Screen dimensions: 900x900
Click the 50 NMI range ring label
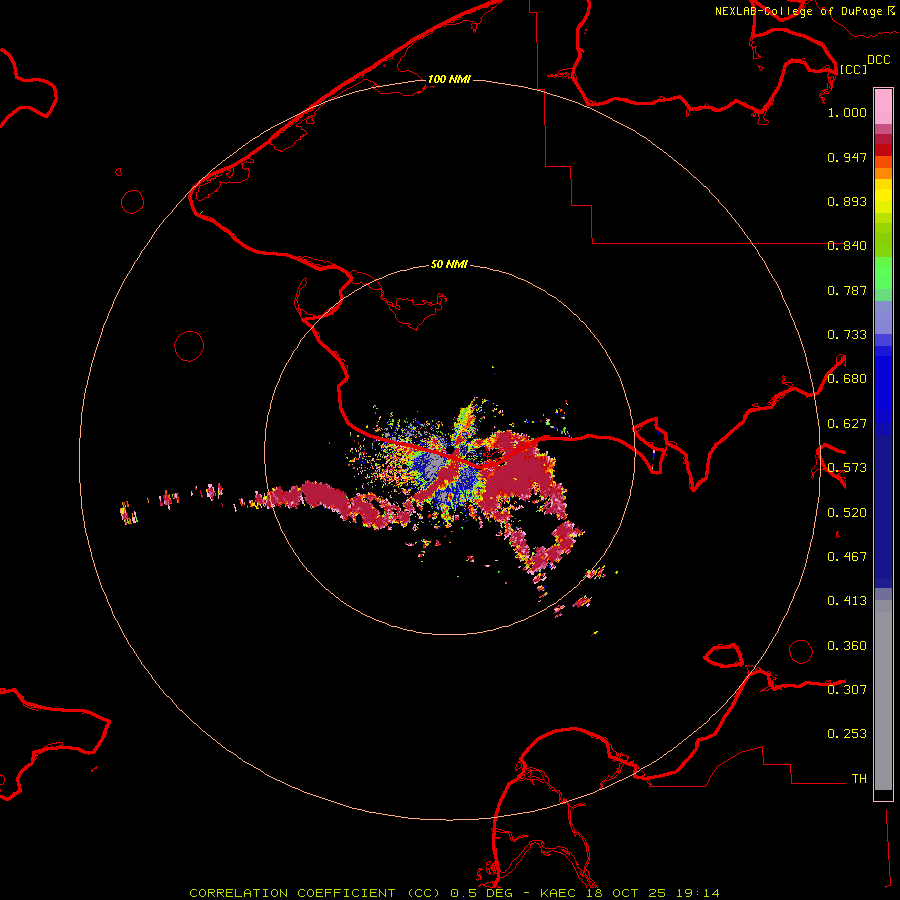[x=449, y=265]
